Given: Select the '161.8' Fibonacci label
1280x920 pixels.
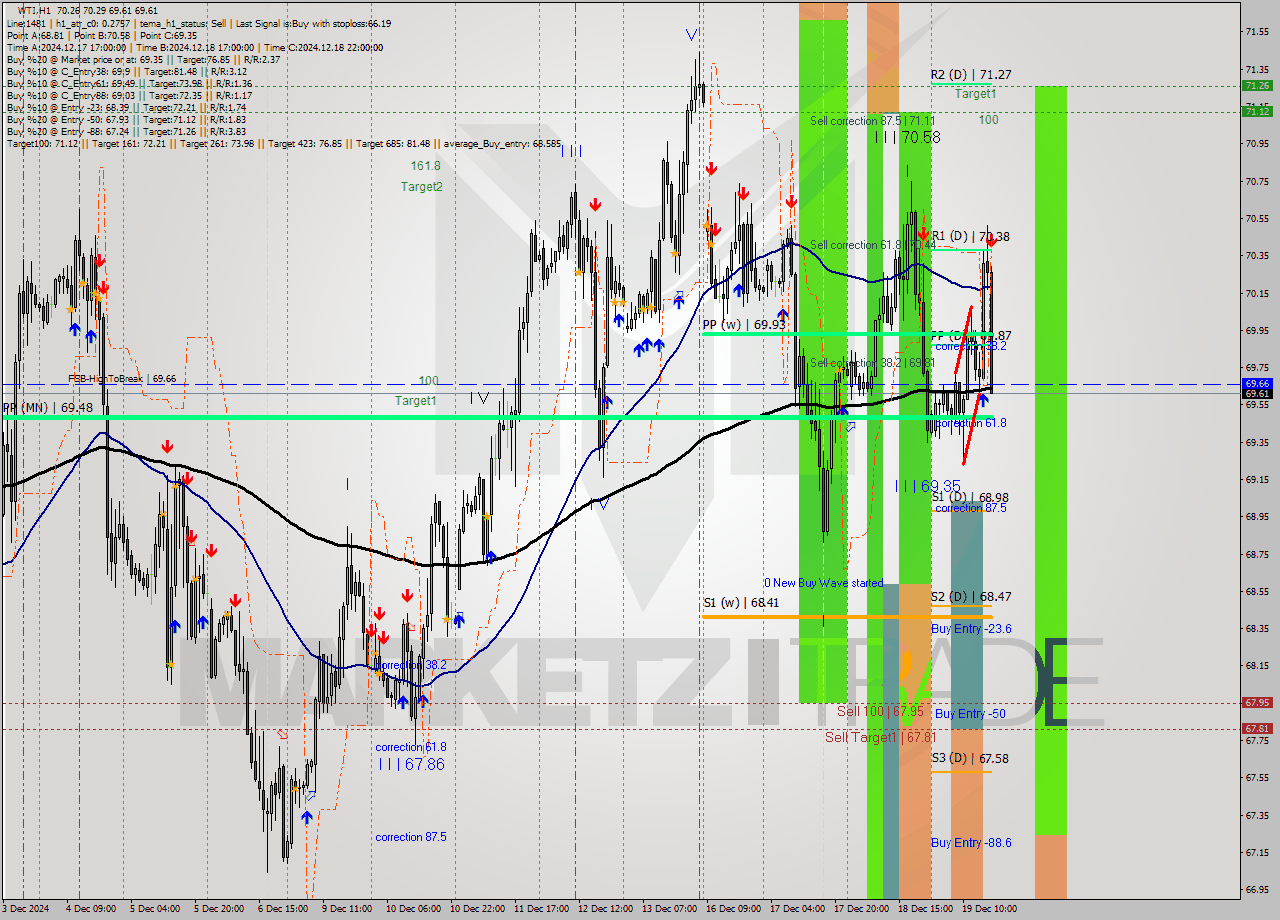Looking at the screenshot, I should point(425,166).
